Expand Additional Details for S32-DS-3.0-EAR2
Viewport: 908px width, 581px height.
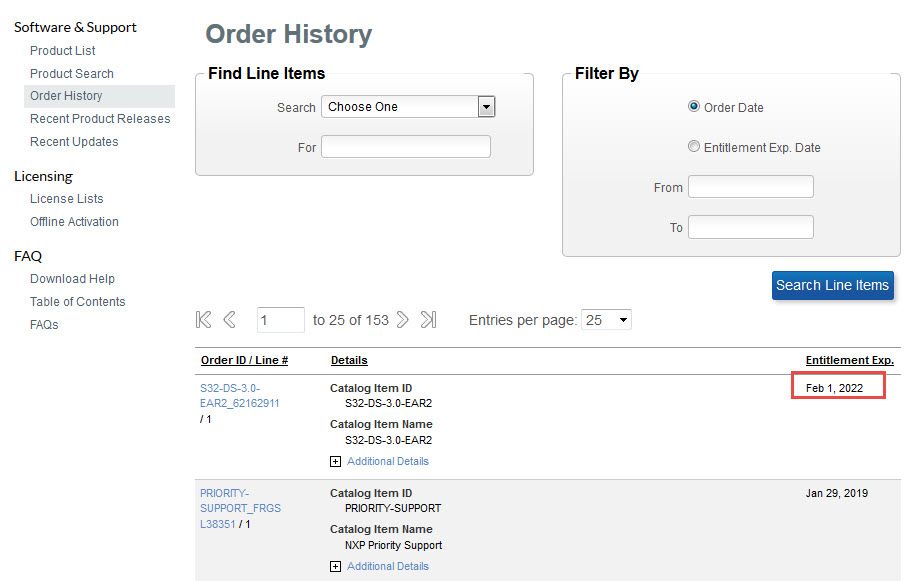[x=336, y=462]
